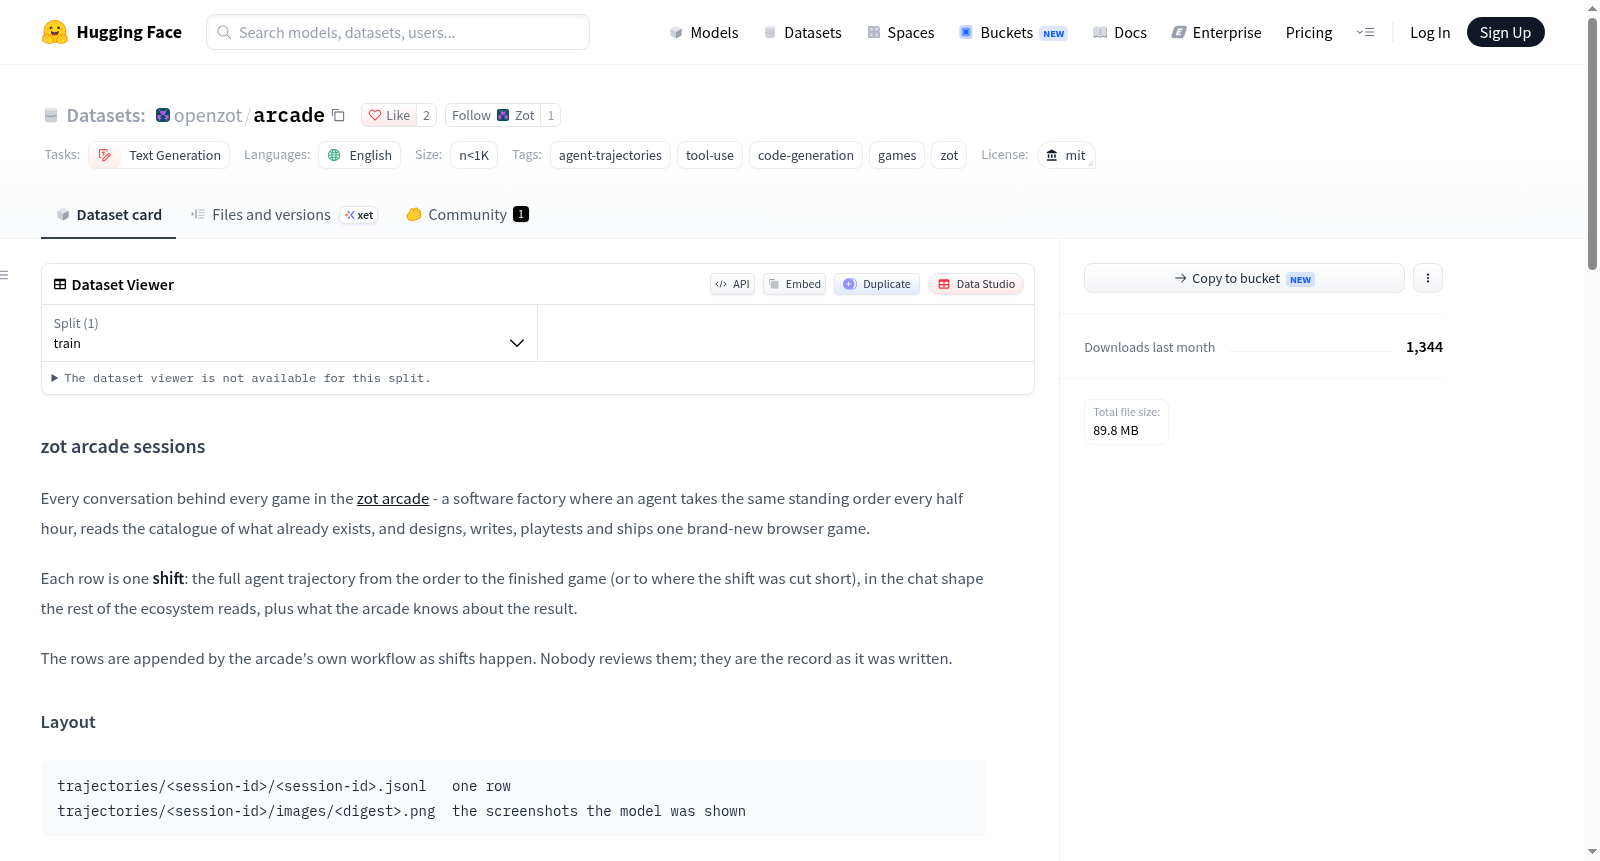This screenshot has width=1600, height=861.
Task: Go to Datasets in top navigation
Action: (803, 32)
